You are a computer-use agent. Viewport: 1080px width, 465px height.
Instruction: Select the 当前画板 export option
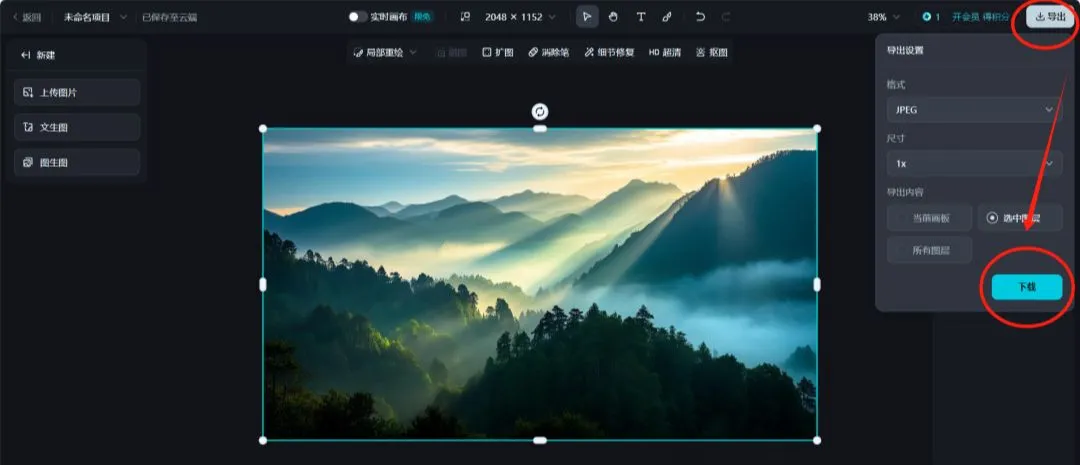(x=930, y=218)
